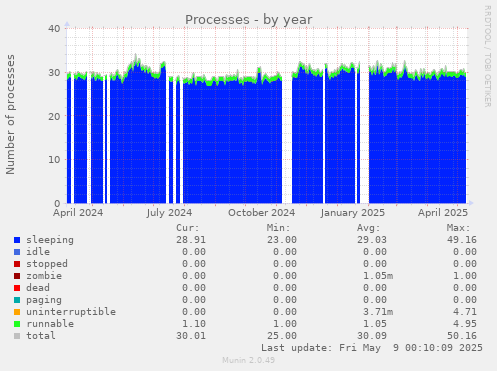Click the y-axis label 40
This screenshot has width=497, height=371.
54,28
